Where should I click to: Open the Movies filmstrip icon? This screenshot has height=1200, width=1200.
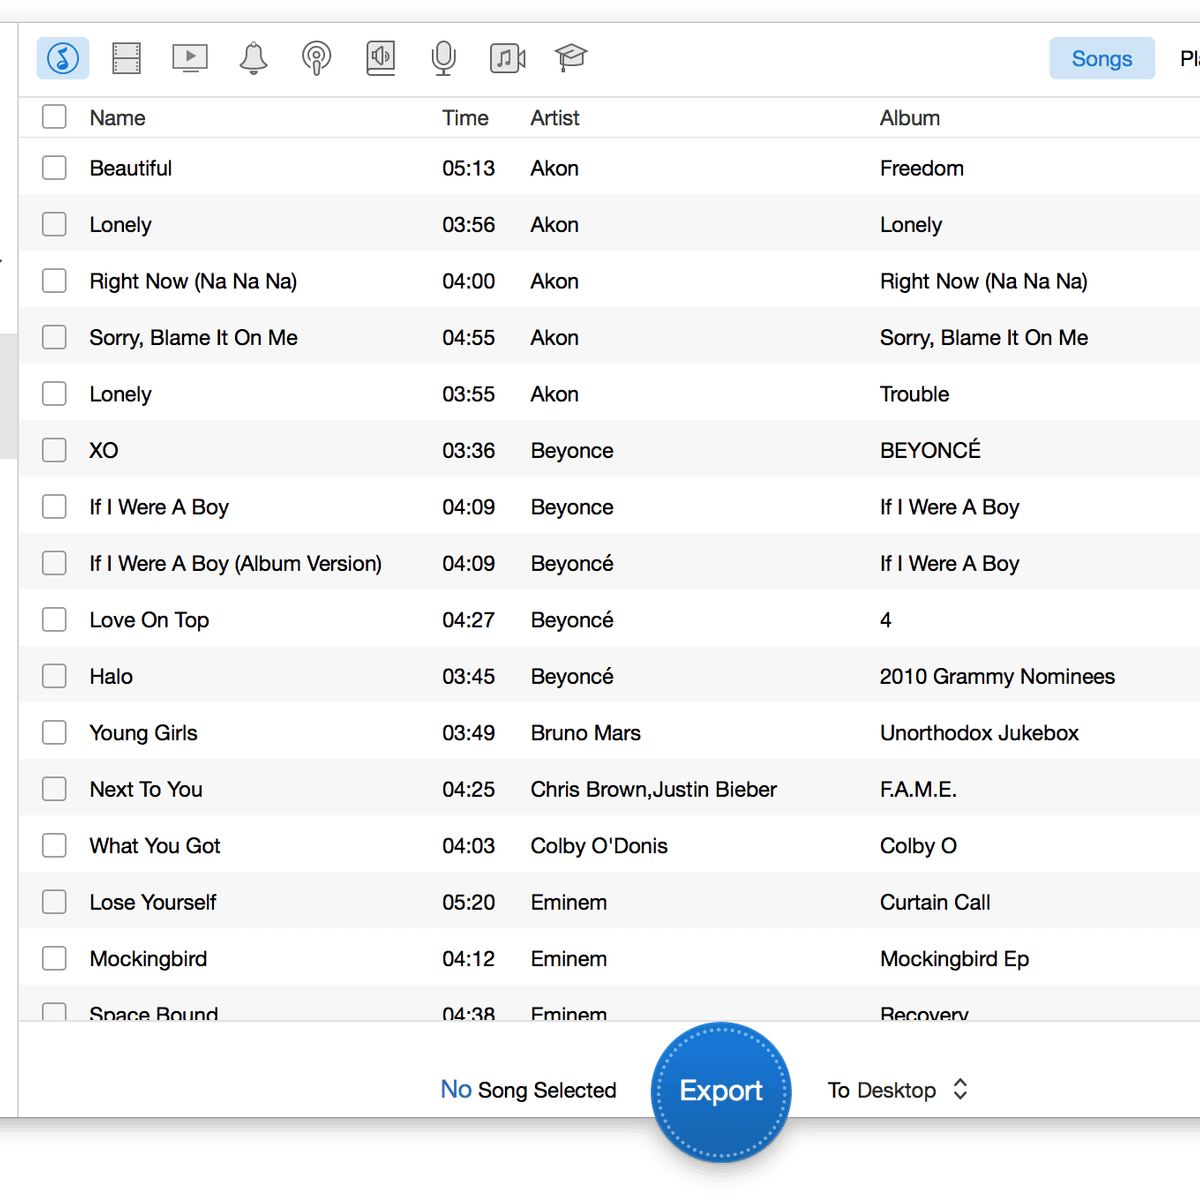tap(127, 58)
